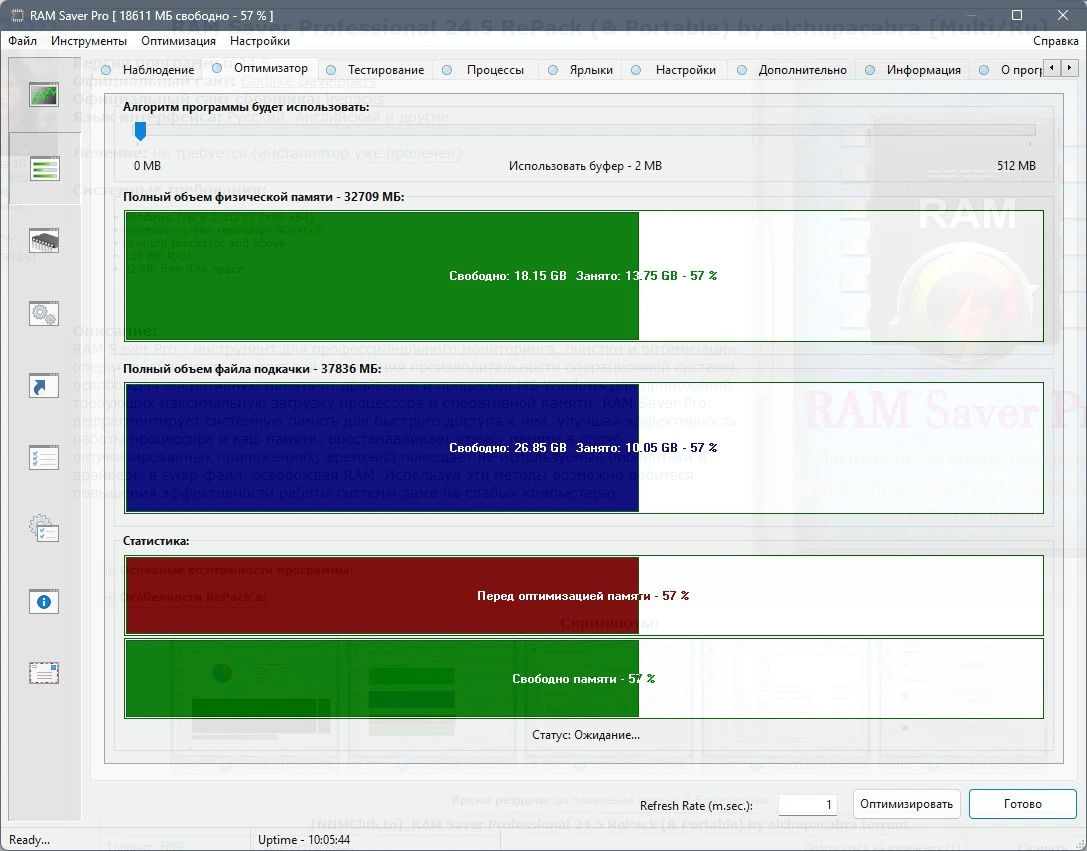Click the Оптимизировать button
The image size is (1087, 851).
[x=906, y=804]
